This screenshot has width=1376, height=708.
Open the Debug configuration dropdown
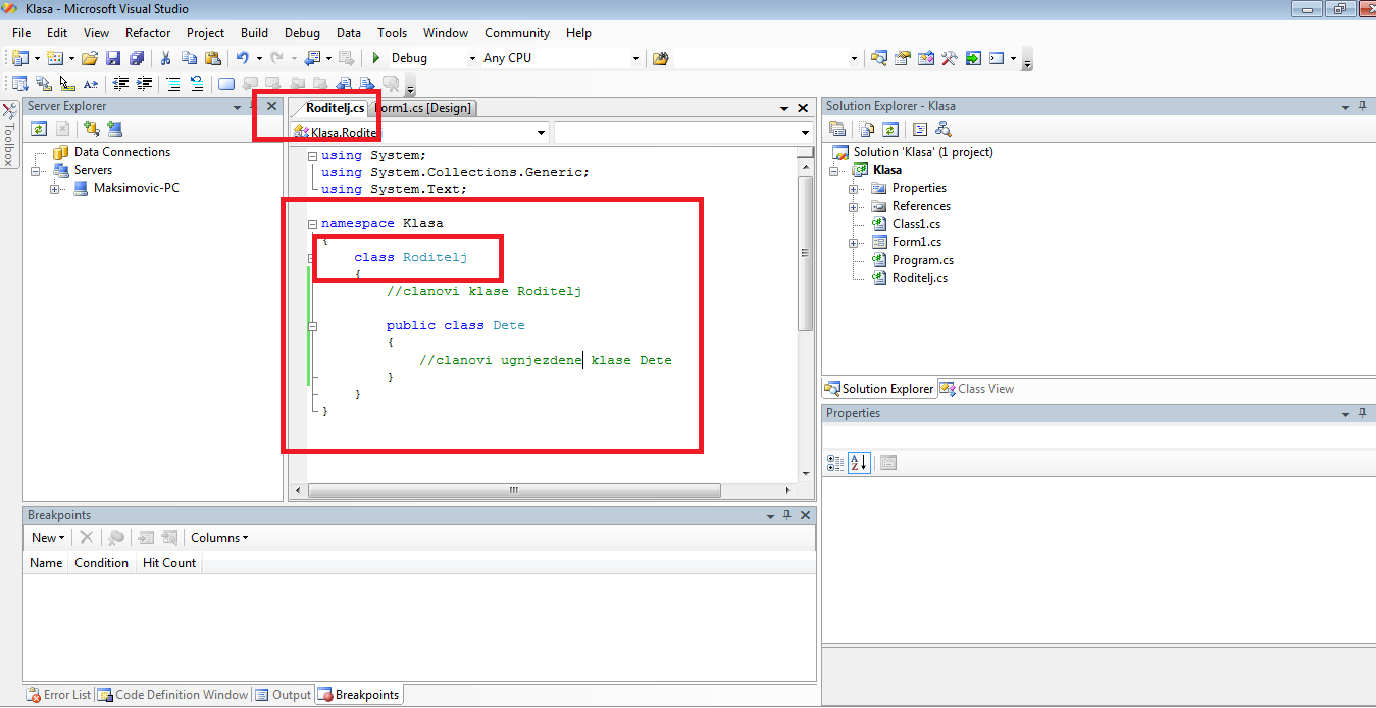tap(472, 59)
